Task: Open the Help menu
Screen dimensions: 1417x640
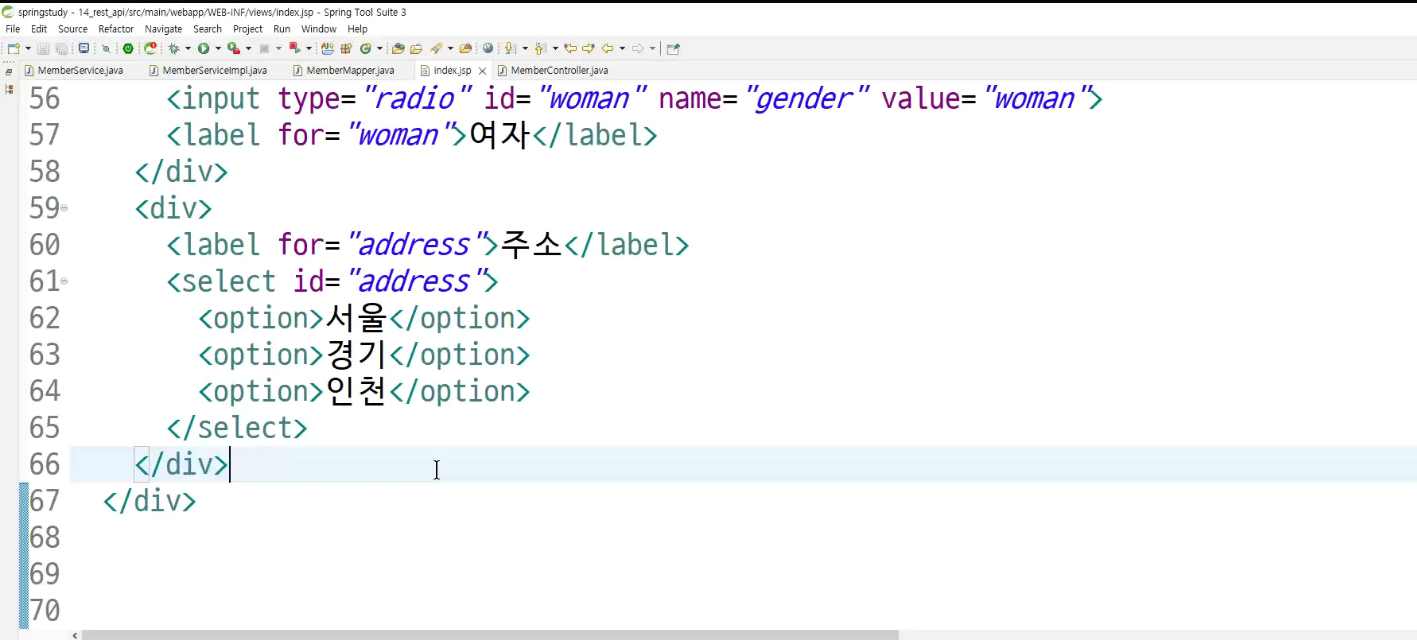Action: 358,29
